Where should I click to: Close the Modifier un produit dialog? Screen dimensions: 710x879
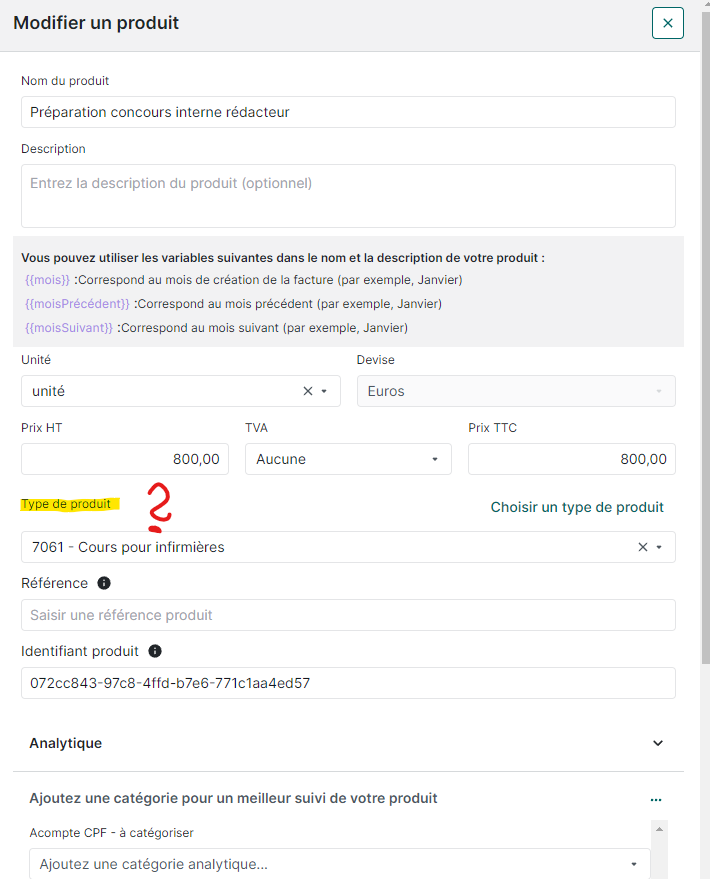[667, 23]
